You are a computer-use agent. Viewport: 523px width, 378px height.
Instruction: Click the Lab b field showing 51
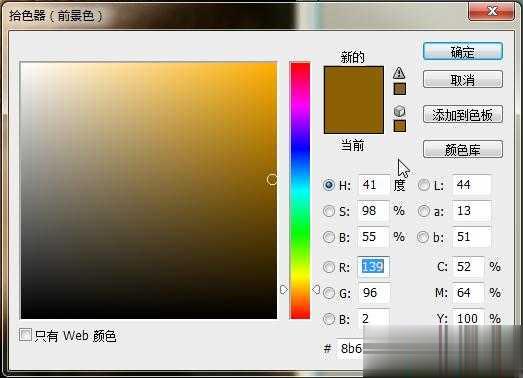click(472, 237)
